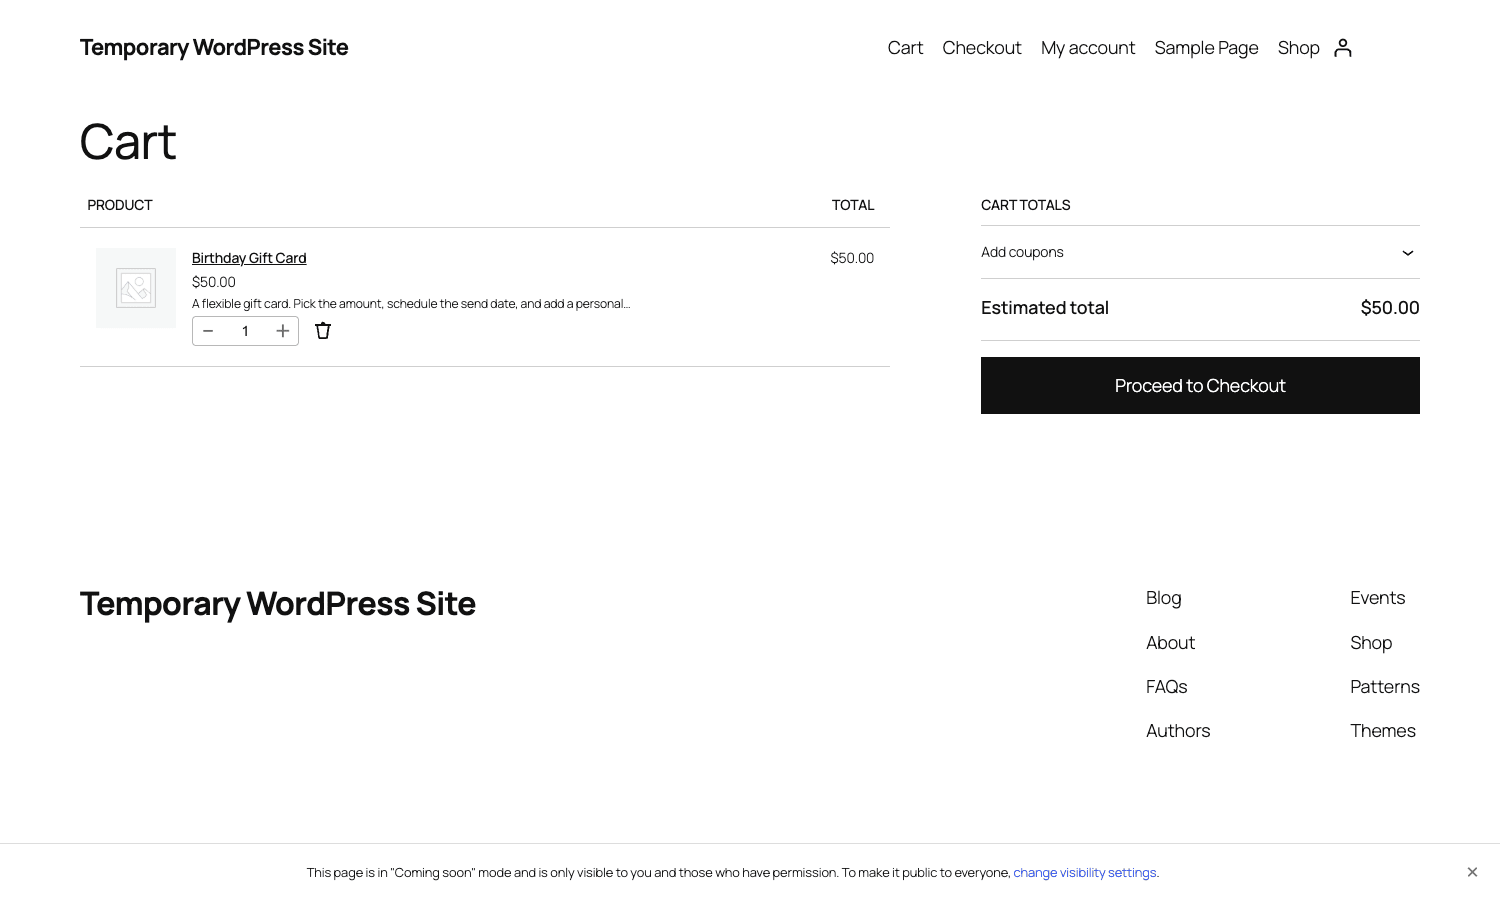Open the Shop footer link
Screen dimensions: 1500x900
click(1371, 643)
